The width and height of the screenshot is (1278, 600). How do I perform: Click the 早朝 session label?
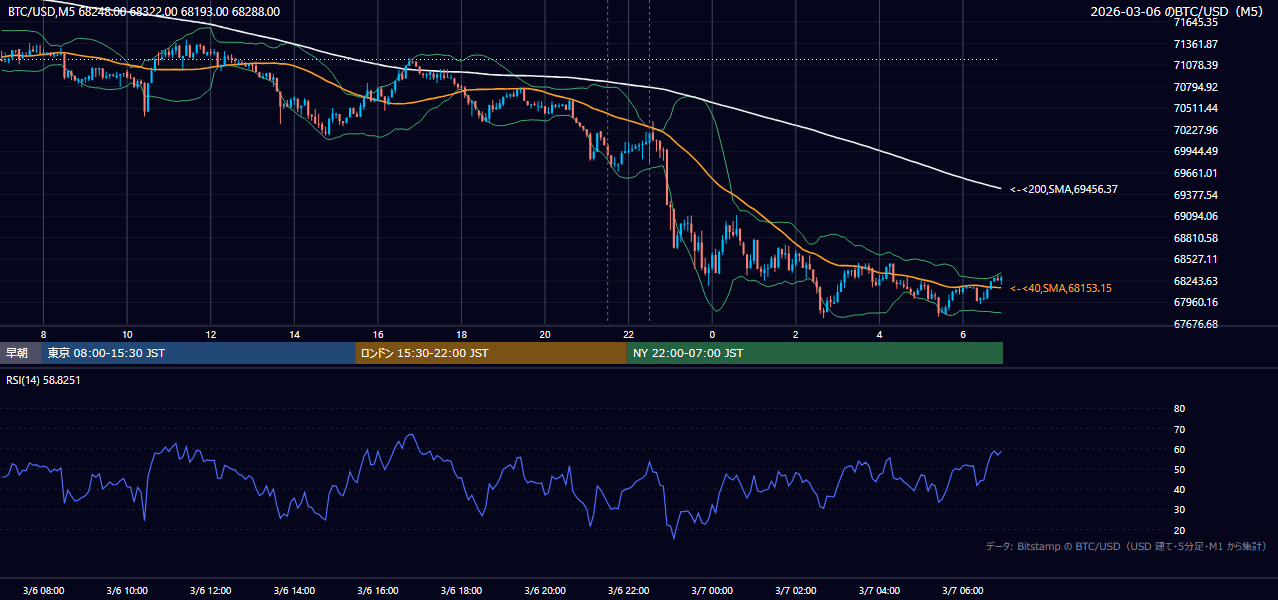[x=18, y=353]
